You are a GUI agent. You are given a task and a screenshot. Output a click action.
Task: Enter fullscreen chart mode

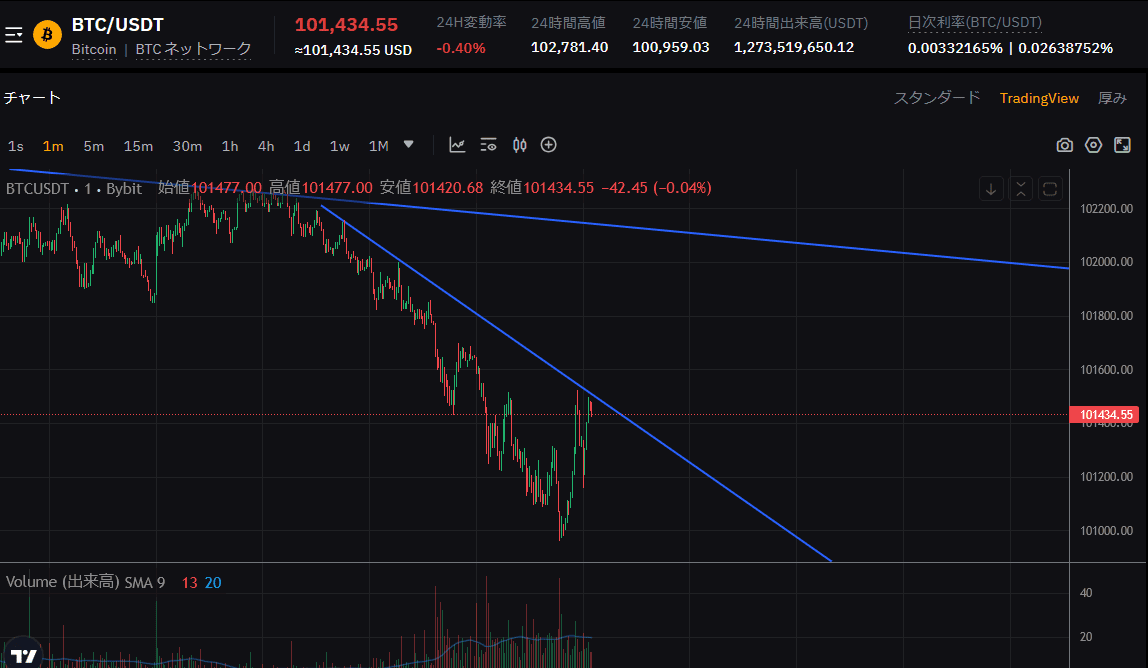click(x=1123, y=145)
